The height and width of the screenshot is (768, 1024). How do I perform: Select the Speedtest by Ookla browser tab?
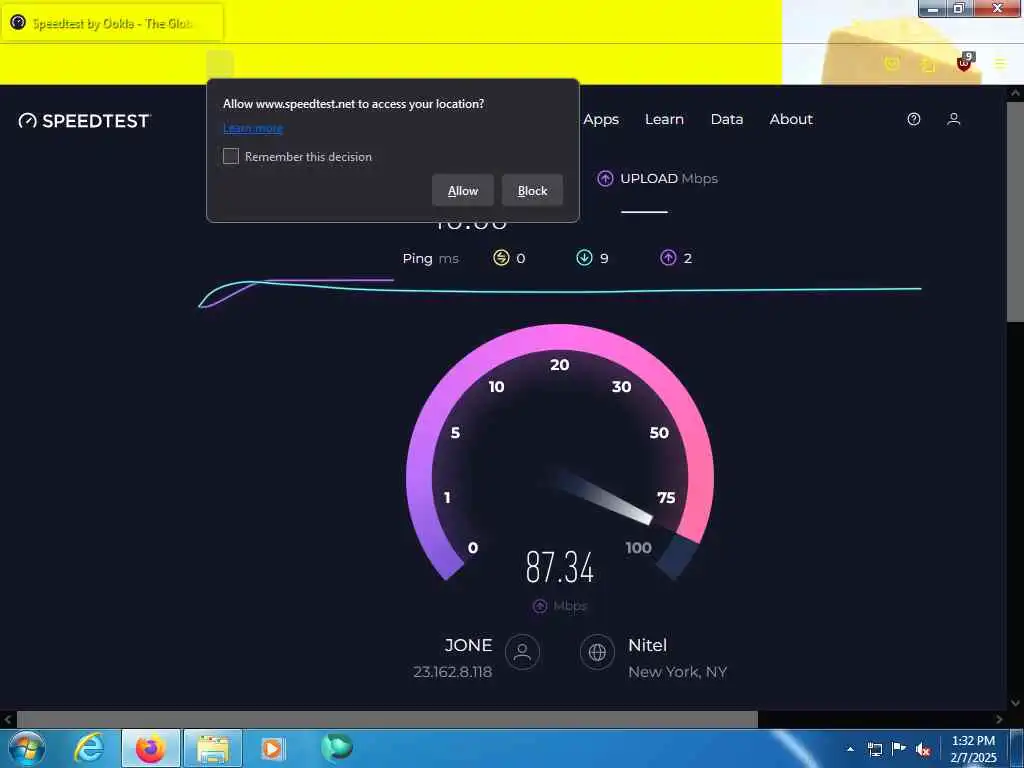[x=112, y=24]
